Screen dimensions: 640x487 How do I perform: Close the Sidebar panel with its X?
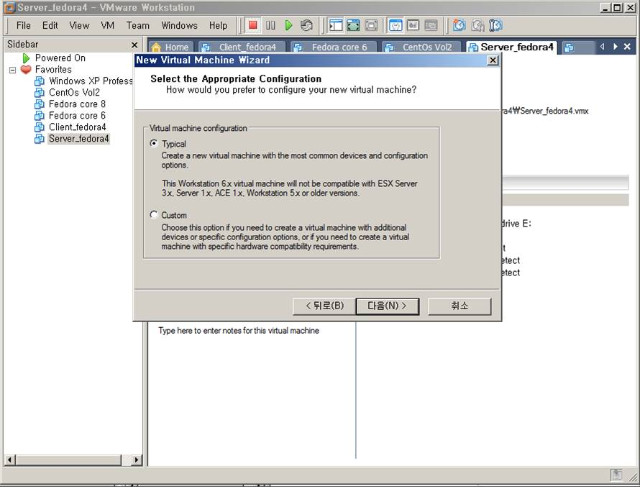134,44
